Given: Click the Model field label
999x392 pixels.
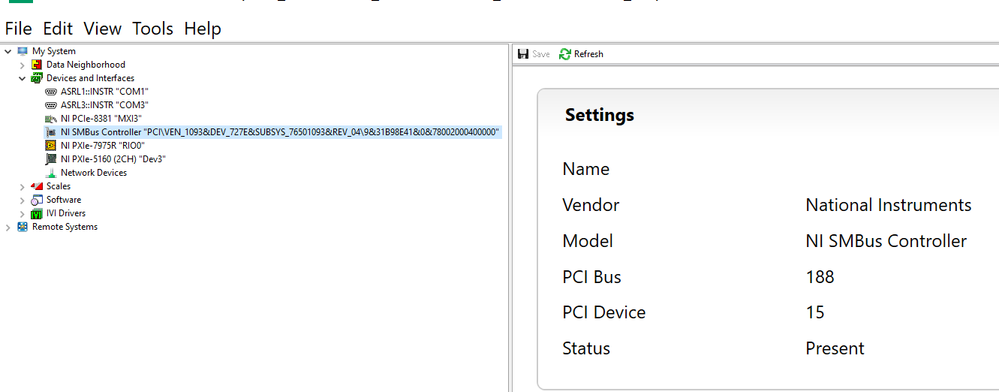Looking at the screenshot, I should pos(587,241).
